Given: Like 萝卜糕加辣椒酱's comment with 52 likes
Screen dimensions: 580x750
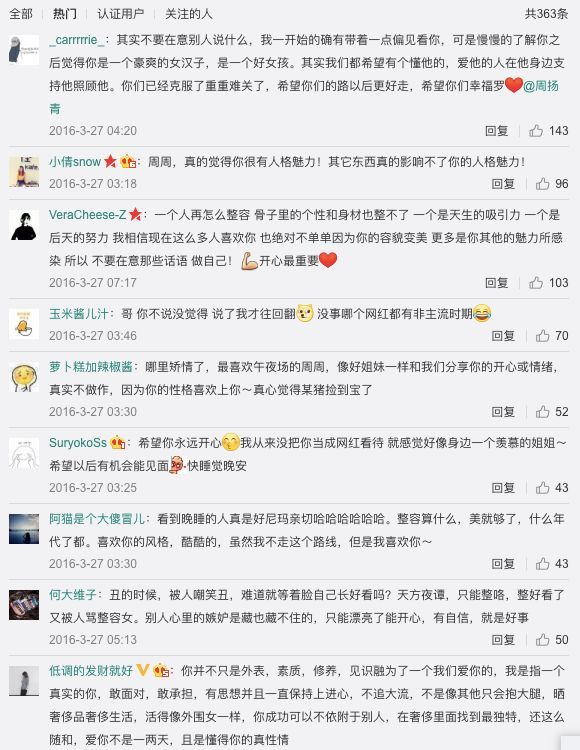Looking at the screenshot, I should pyautogui.click(x=542, y=412).
